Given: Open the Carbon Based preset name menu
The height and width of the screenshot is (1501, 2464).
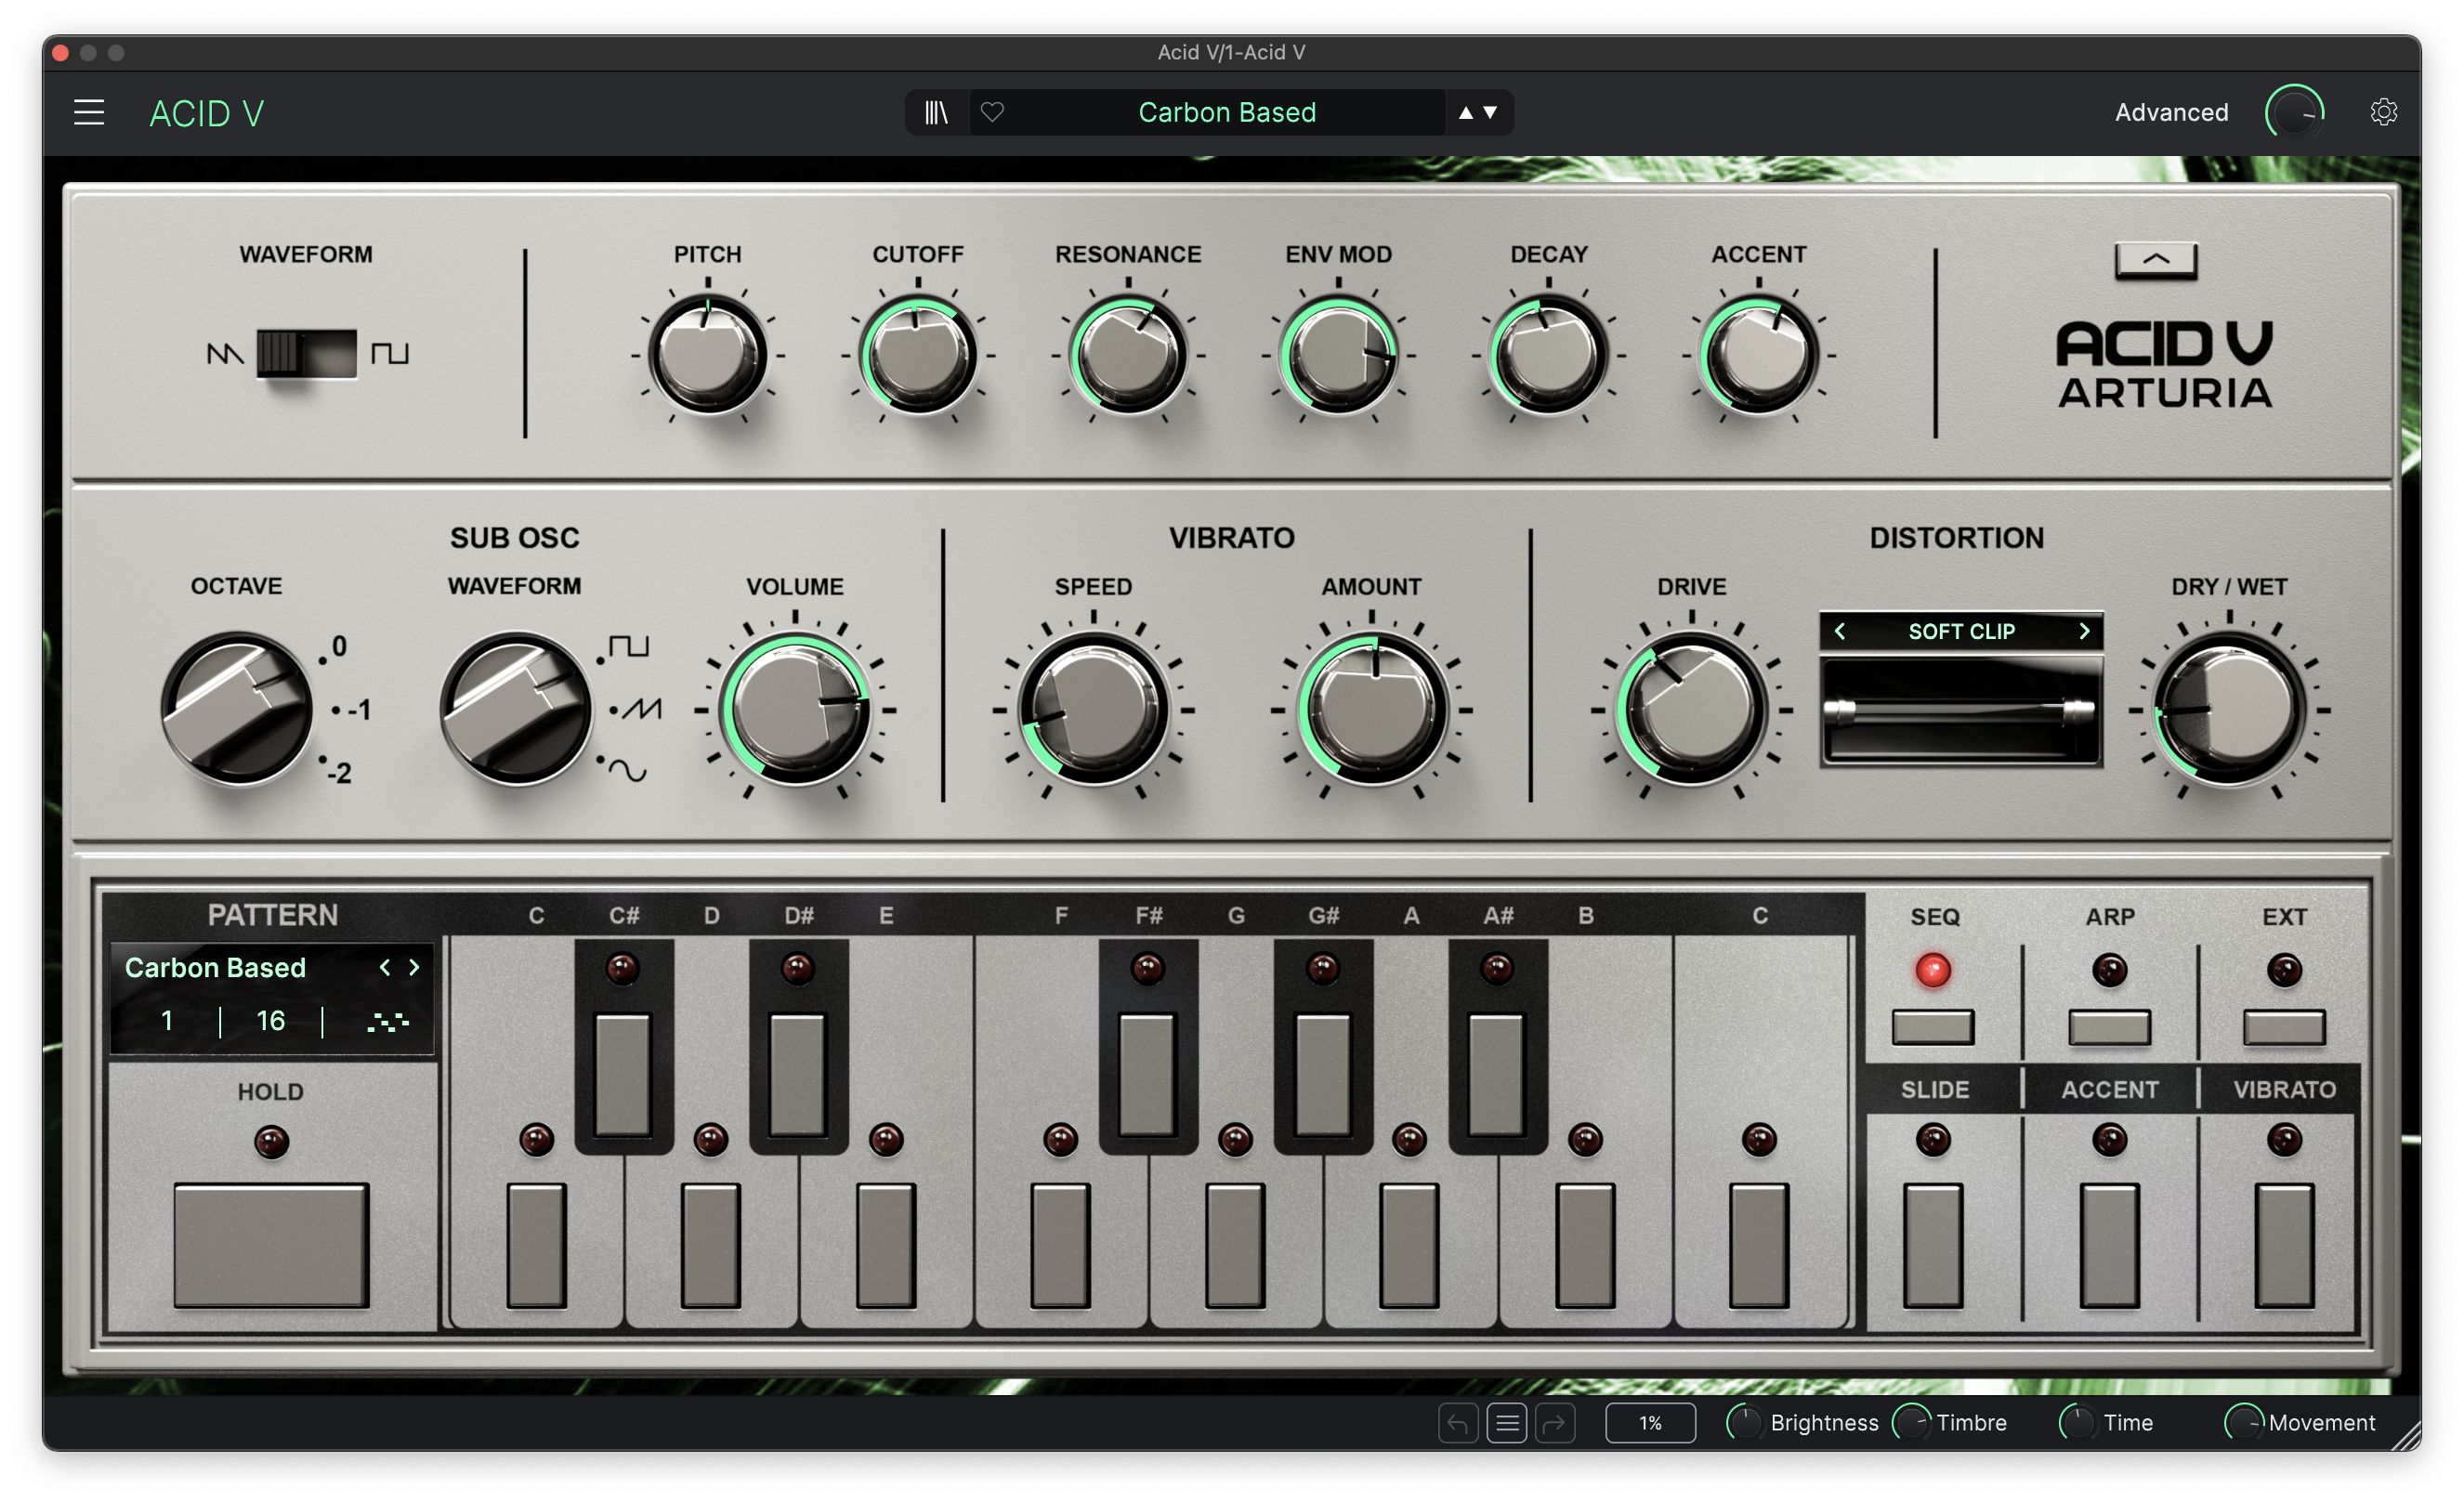Looking at the screenshot, I should click(x=1226, y=112).
